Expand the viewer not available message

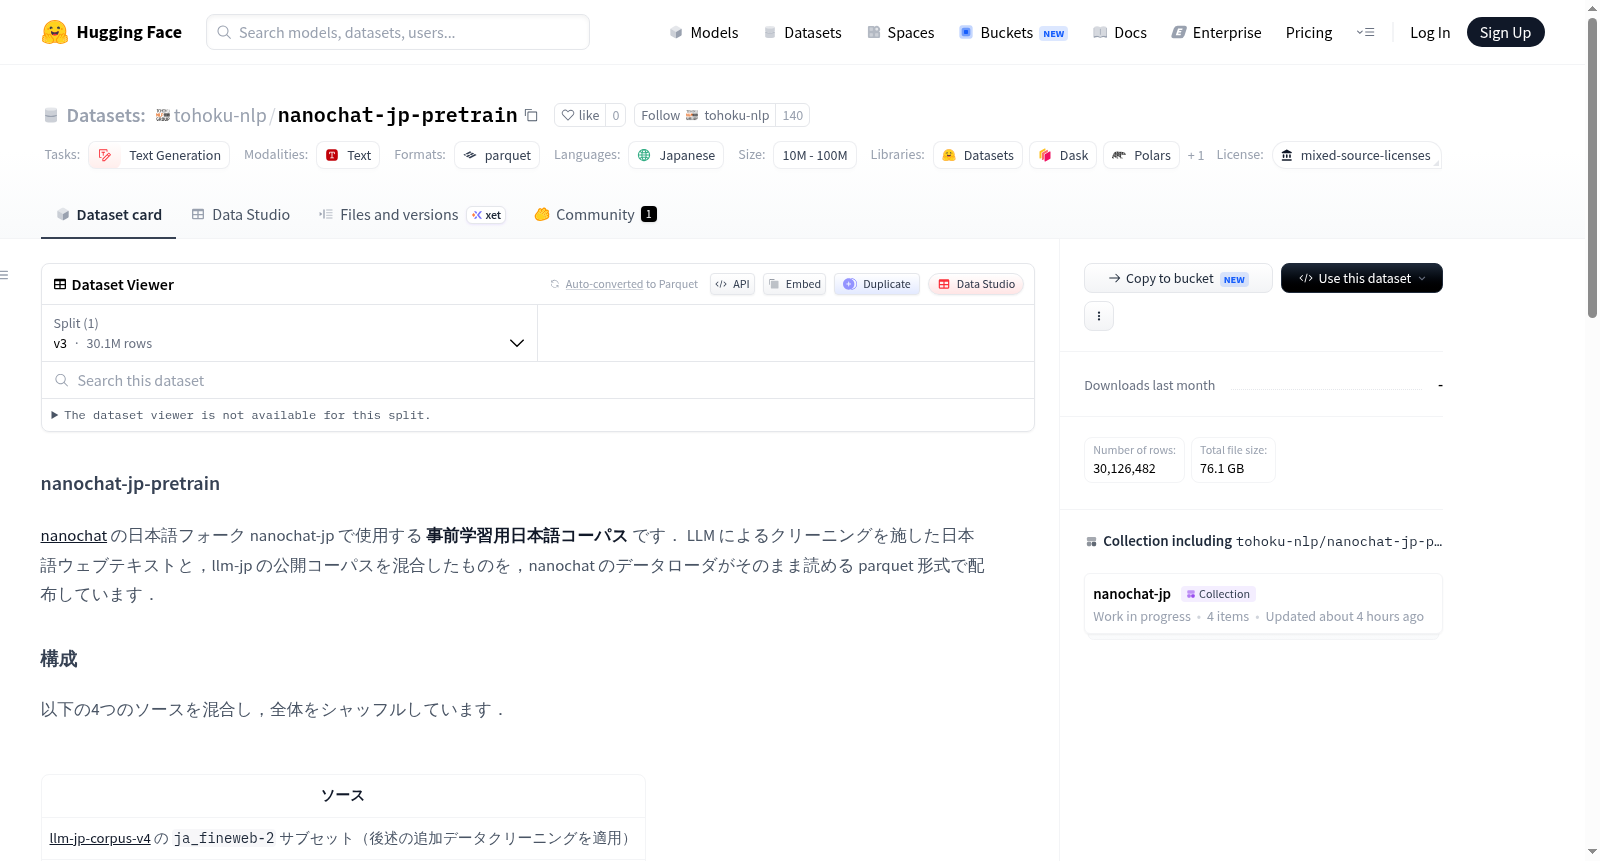click(241, 415)
